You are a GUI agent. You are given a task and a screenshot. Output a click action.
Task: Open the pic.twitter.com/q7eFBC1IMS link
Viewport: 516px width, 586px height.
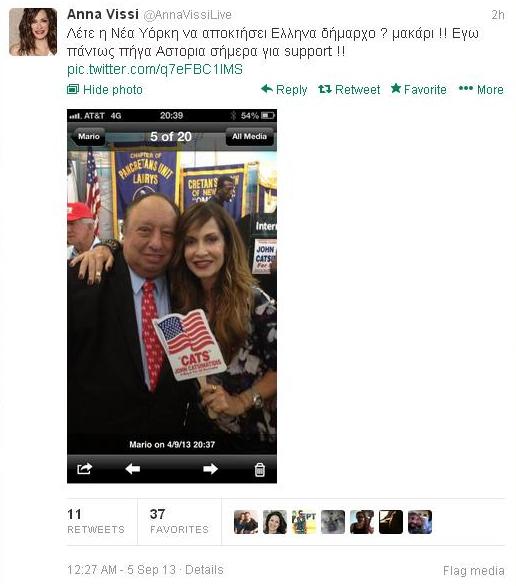pos(155,70)
